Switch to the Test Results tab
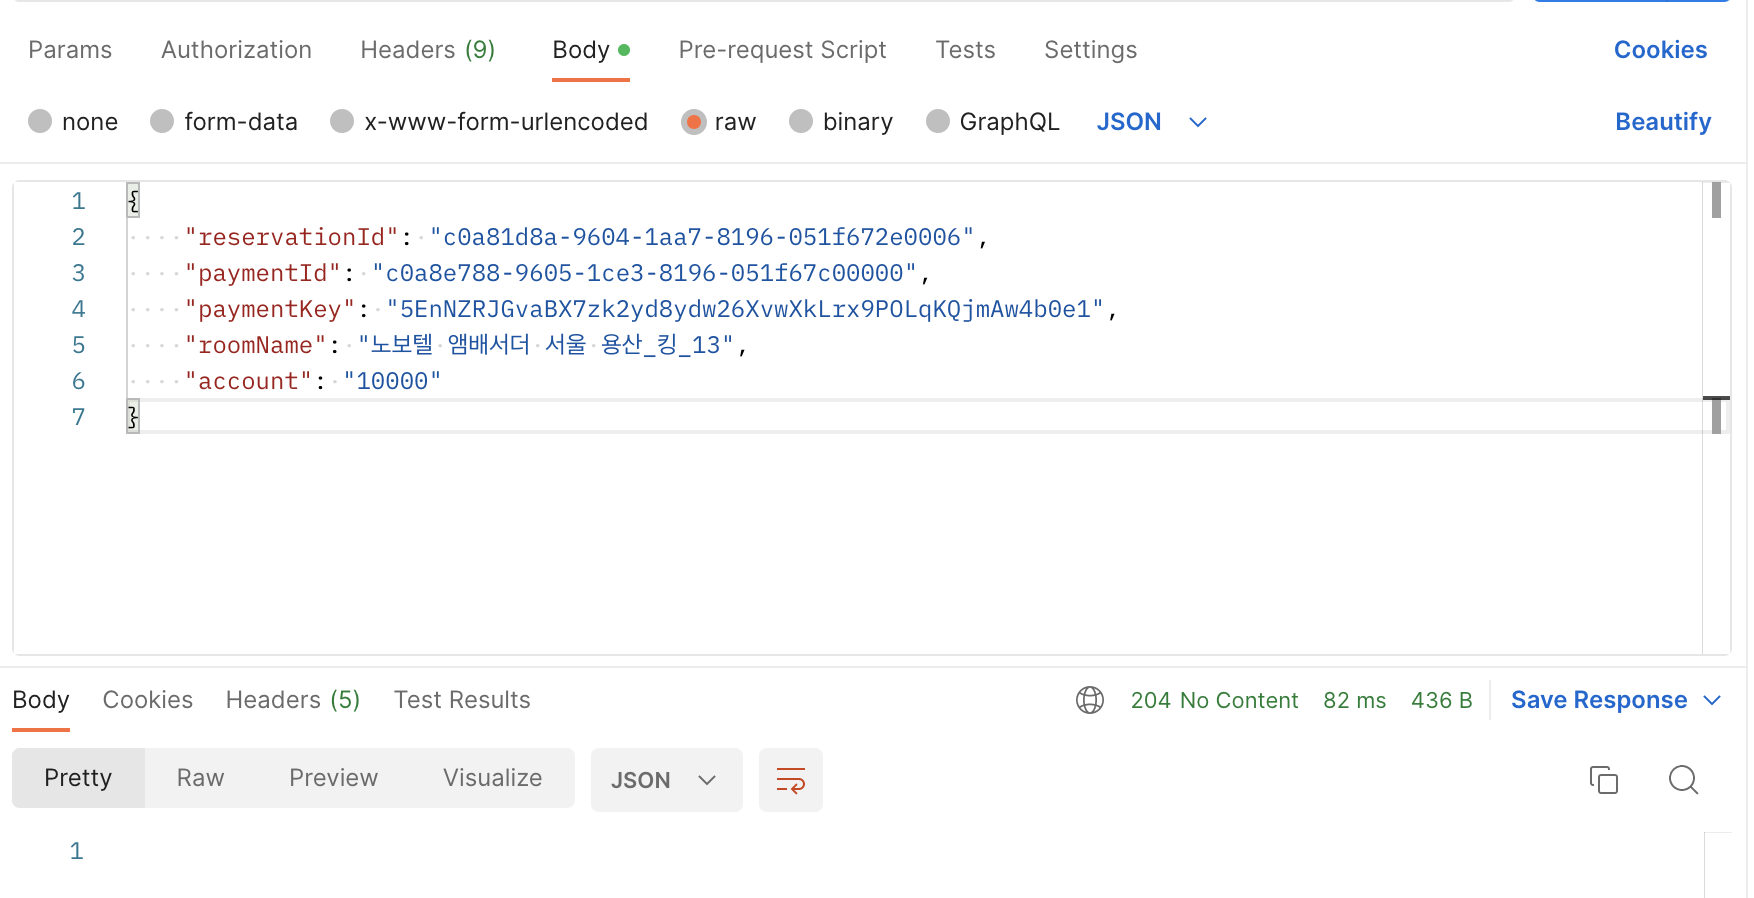The height and width of the screenshot is (898, 1754). (x=462, y=700)
